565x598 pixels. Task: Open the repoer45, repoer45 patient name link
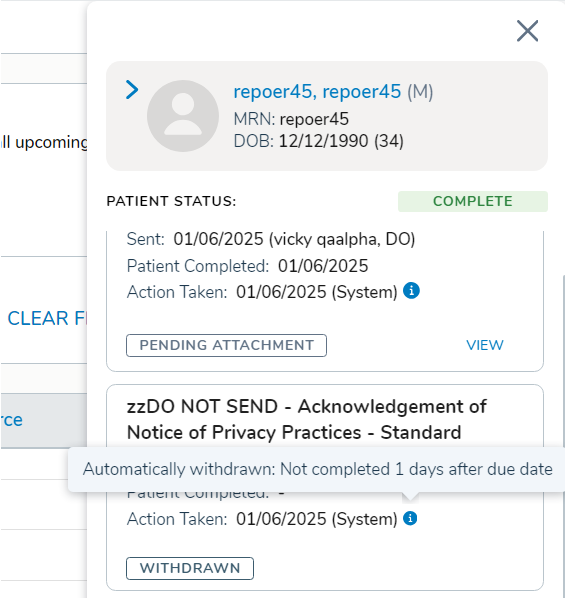(317, 92)
